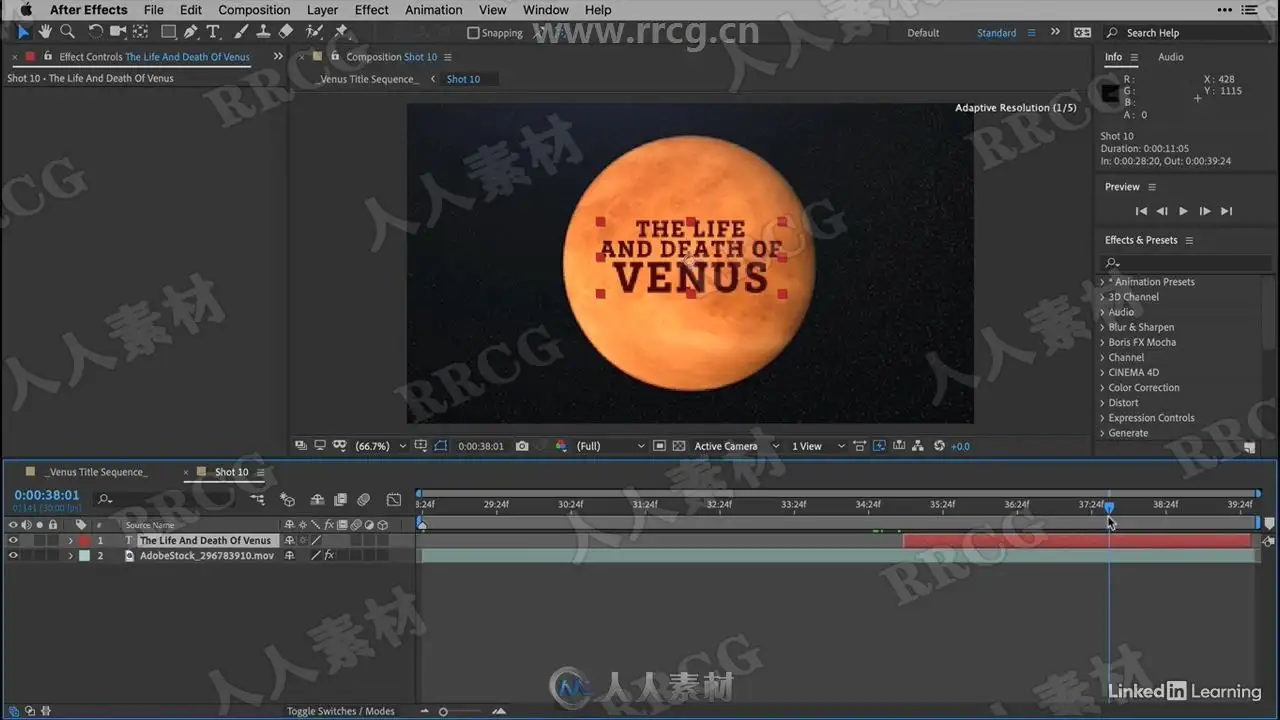Hide the AdobeStock_296783910.mov layer
This screenshot has height=720, width=1280.
[13, 556]
